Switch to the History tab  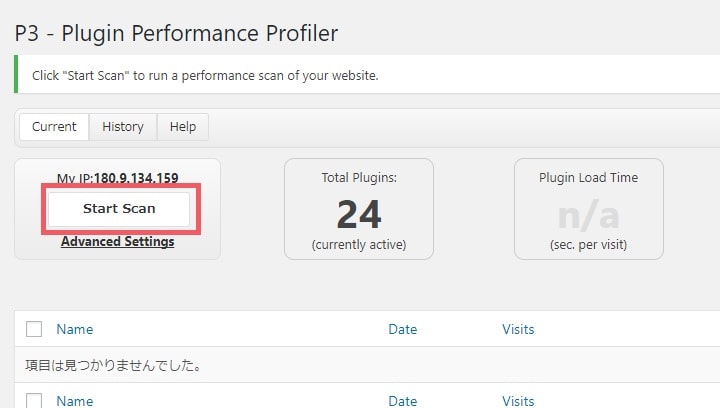pyautogui.click(x=123, y=127)
